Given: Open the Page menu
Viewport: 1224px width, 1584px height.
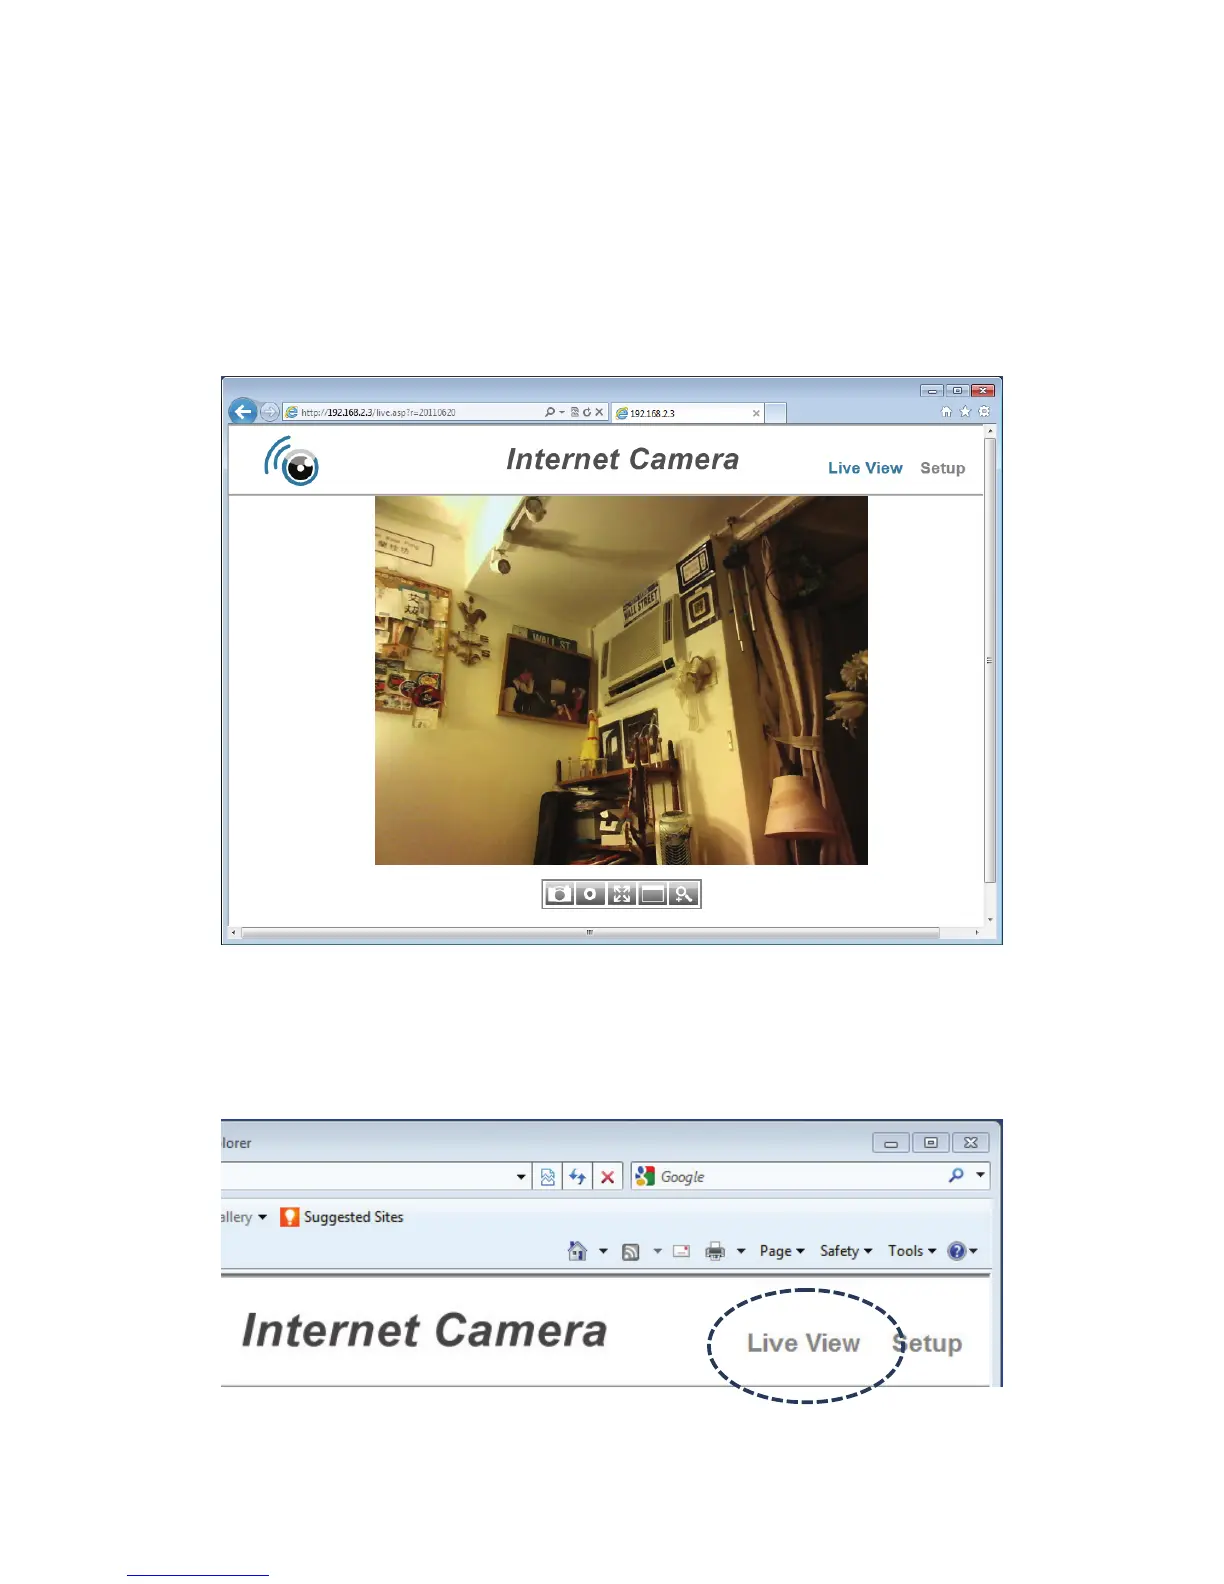Looking at the screenshot, I should [782, 1251].
